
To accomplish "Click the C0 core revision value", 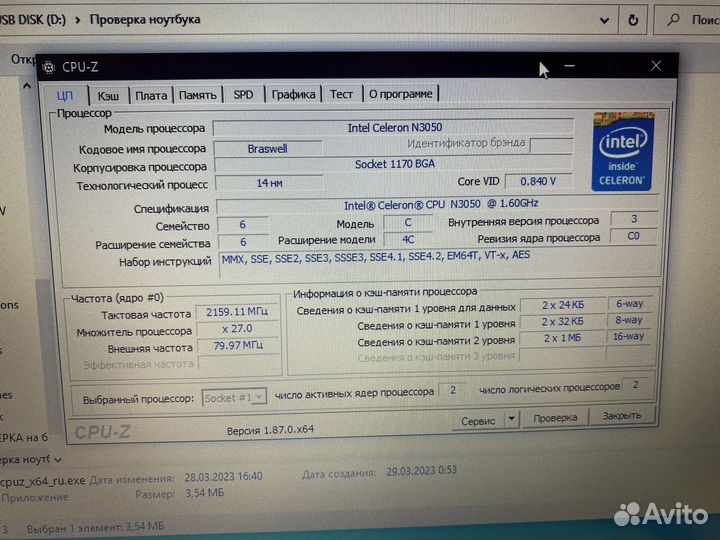I will (x=633, y=236).
